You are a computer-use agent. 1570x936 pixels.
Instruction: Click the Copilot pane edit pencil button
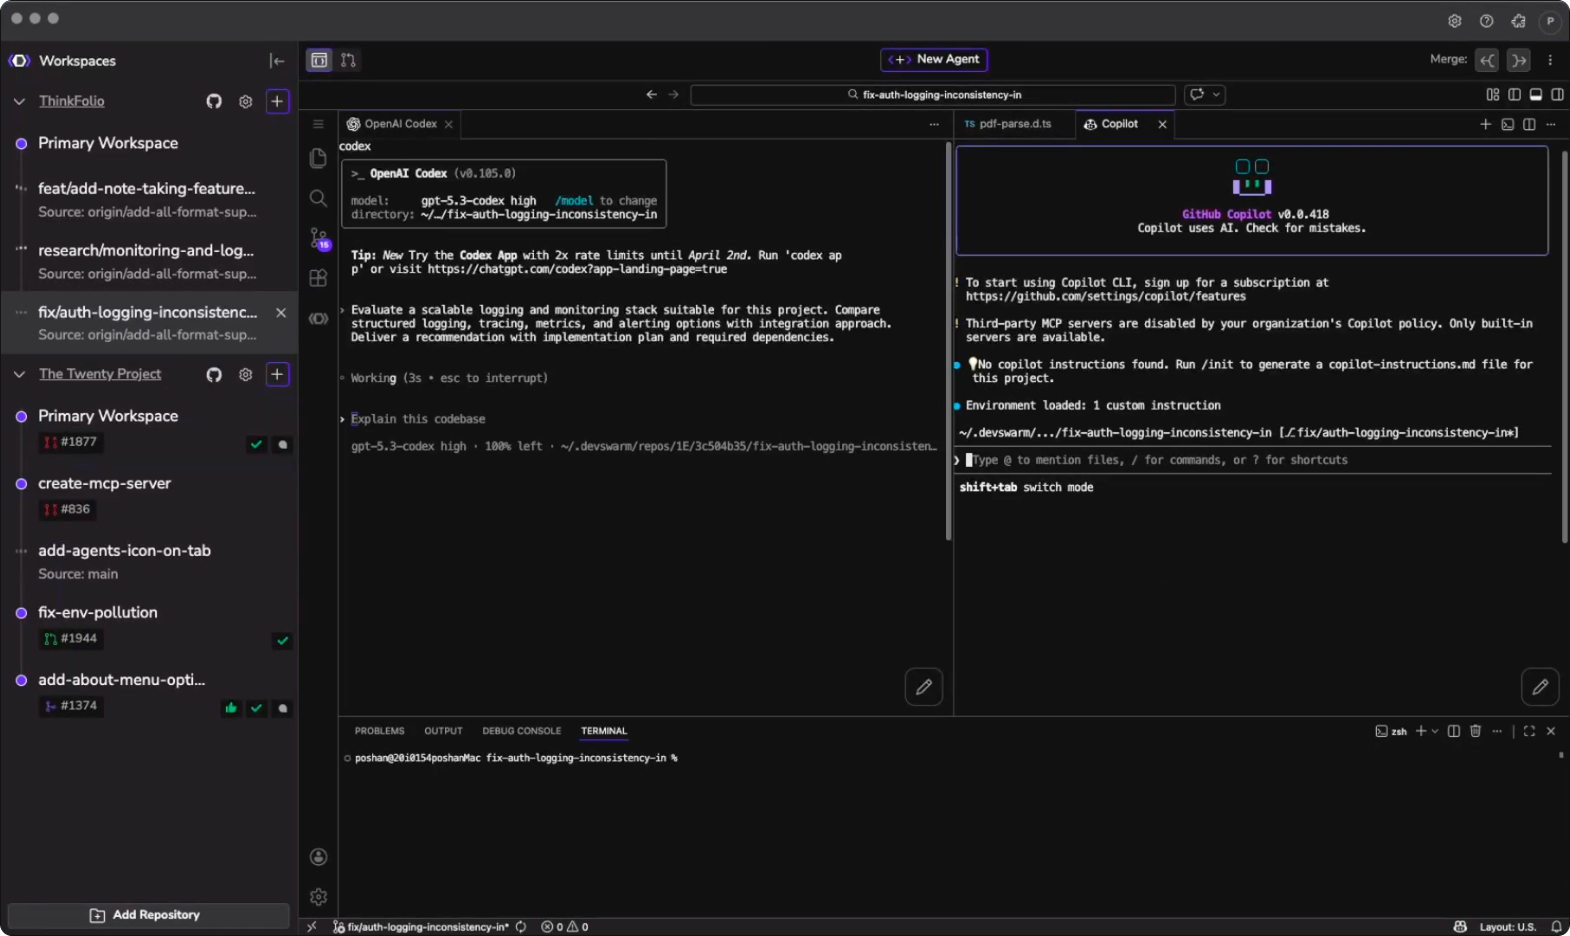(x=1540, y=687)
